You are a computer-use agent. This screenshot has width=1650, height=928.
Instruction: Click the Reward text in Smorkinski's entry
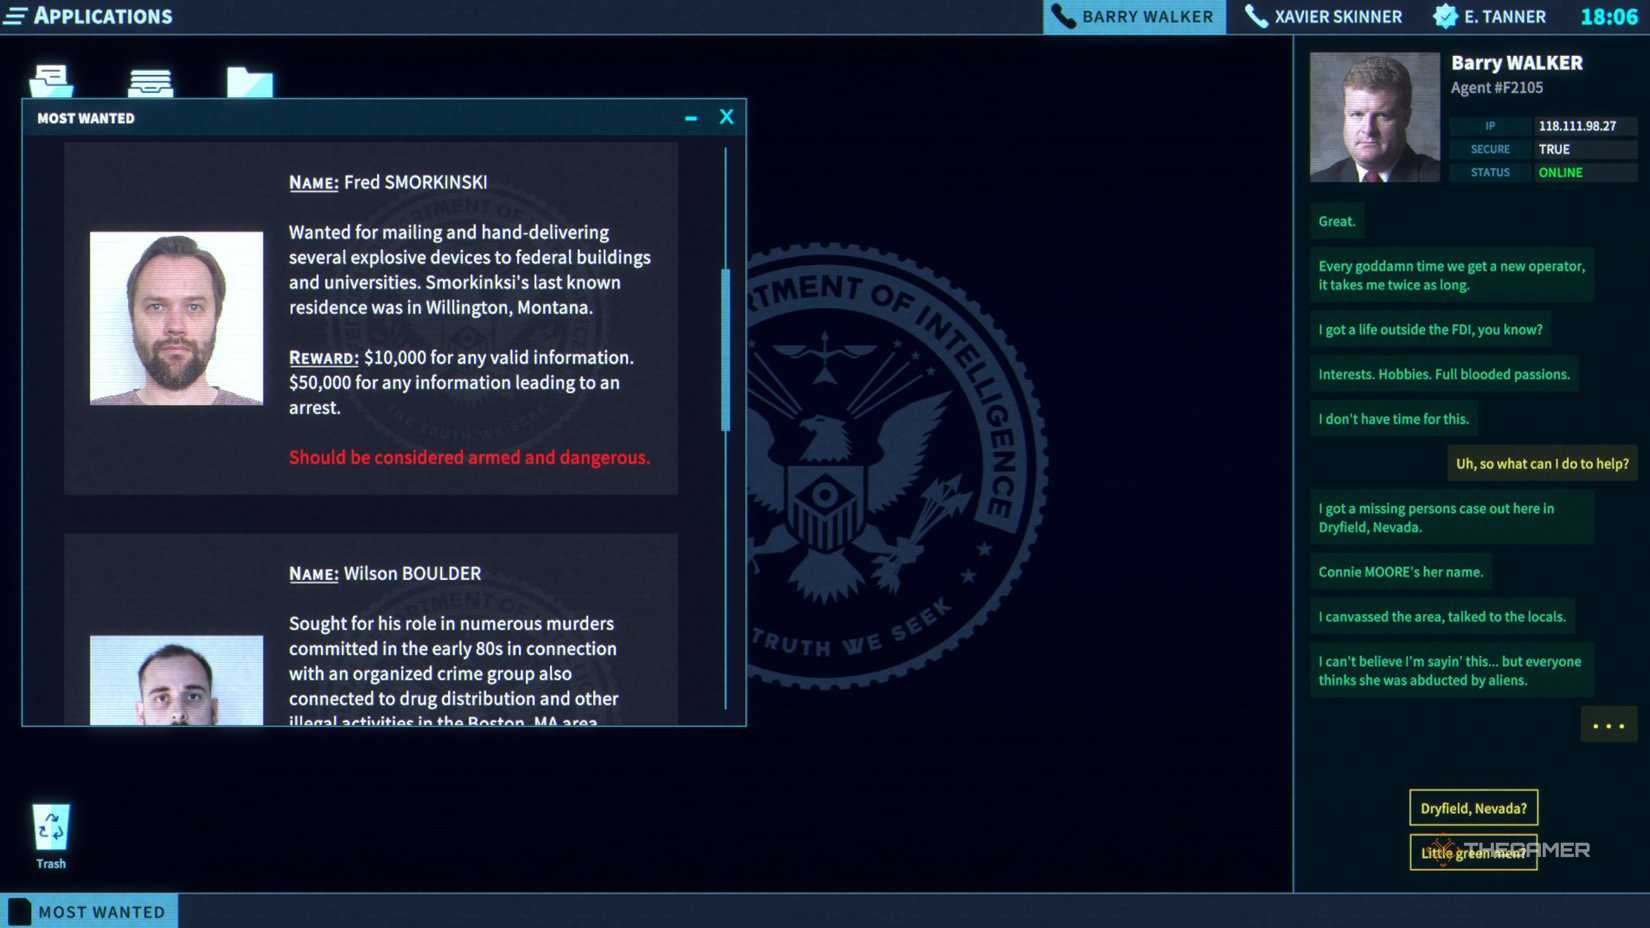[461, 382]
